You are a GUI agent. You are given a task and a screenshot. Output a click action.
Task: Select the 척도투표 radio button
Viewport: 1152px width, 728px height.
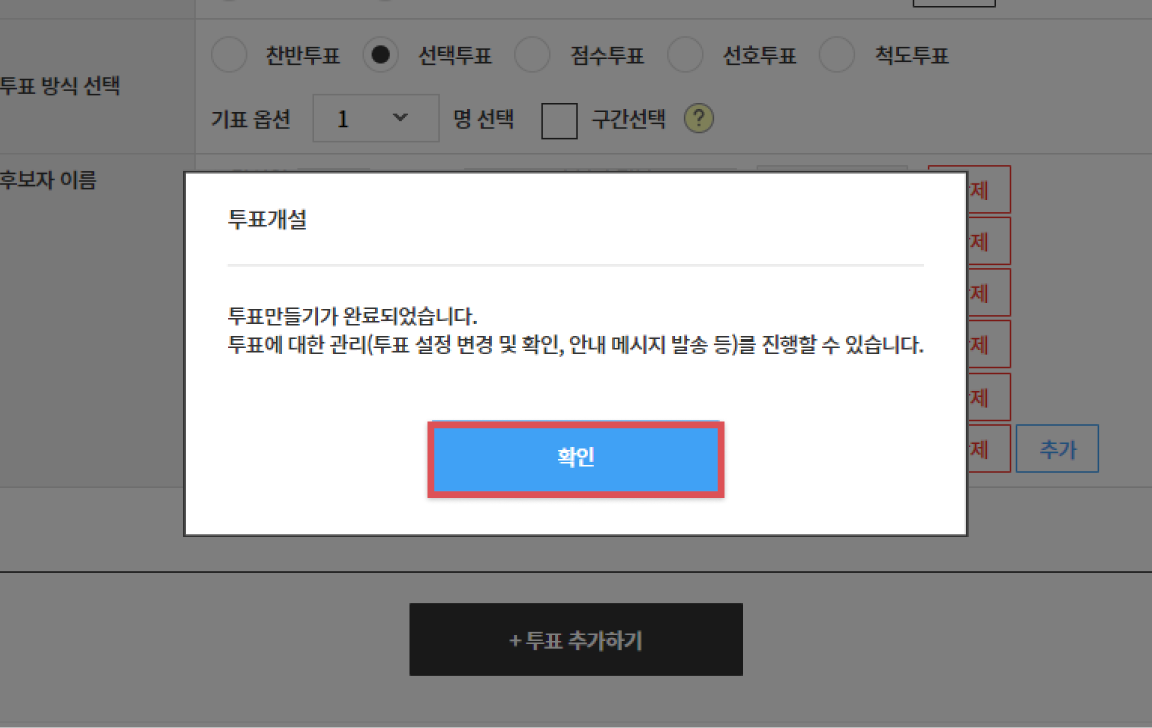[x=837, y=56]
